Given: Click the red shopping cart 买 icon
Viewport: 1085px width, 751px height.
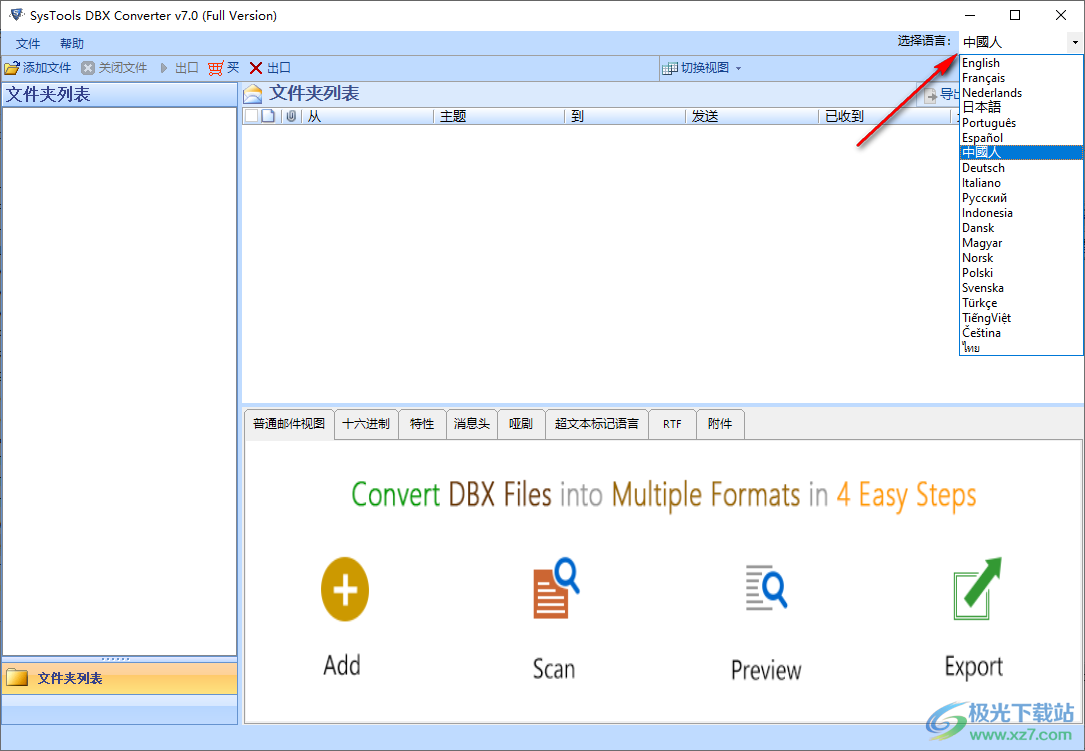Looking at the screenshot, I should 221,68.
